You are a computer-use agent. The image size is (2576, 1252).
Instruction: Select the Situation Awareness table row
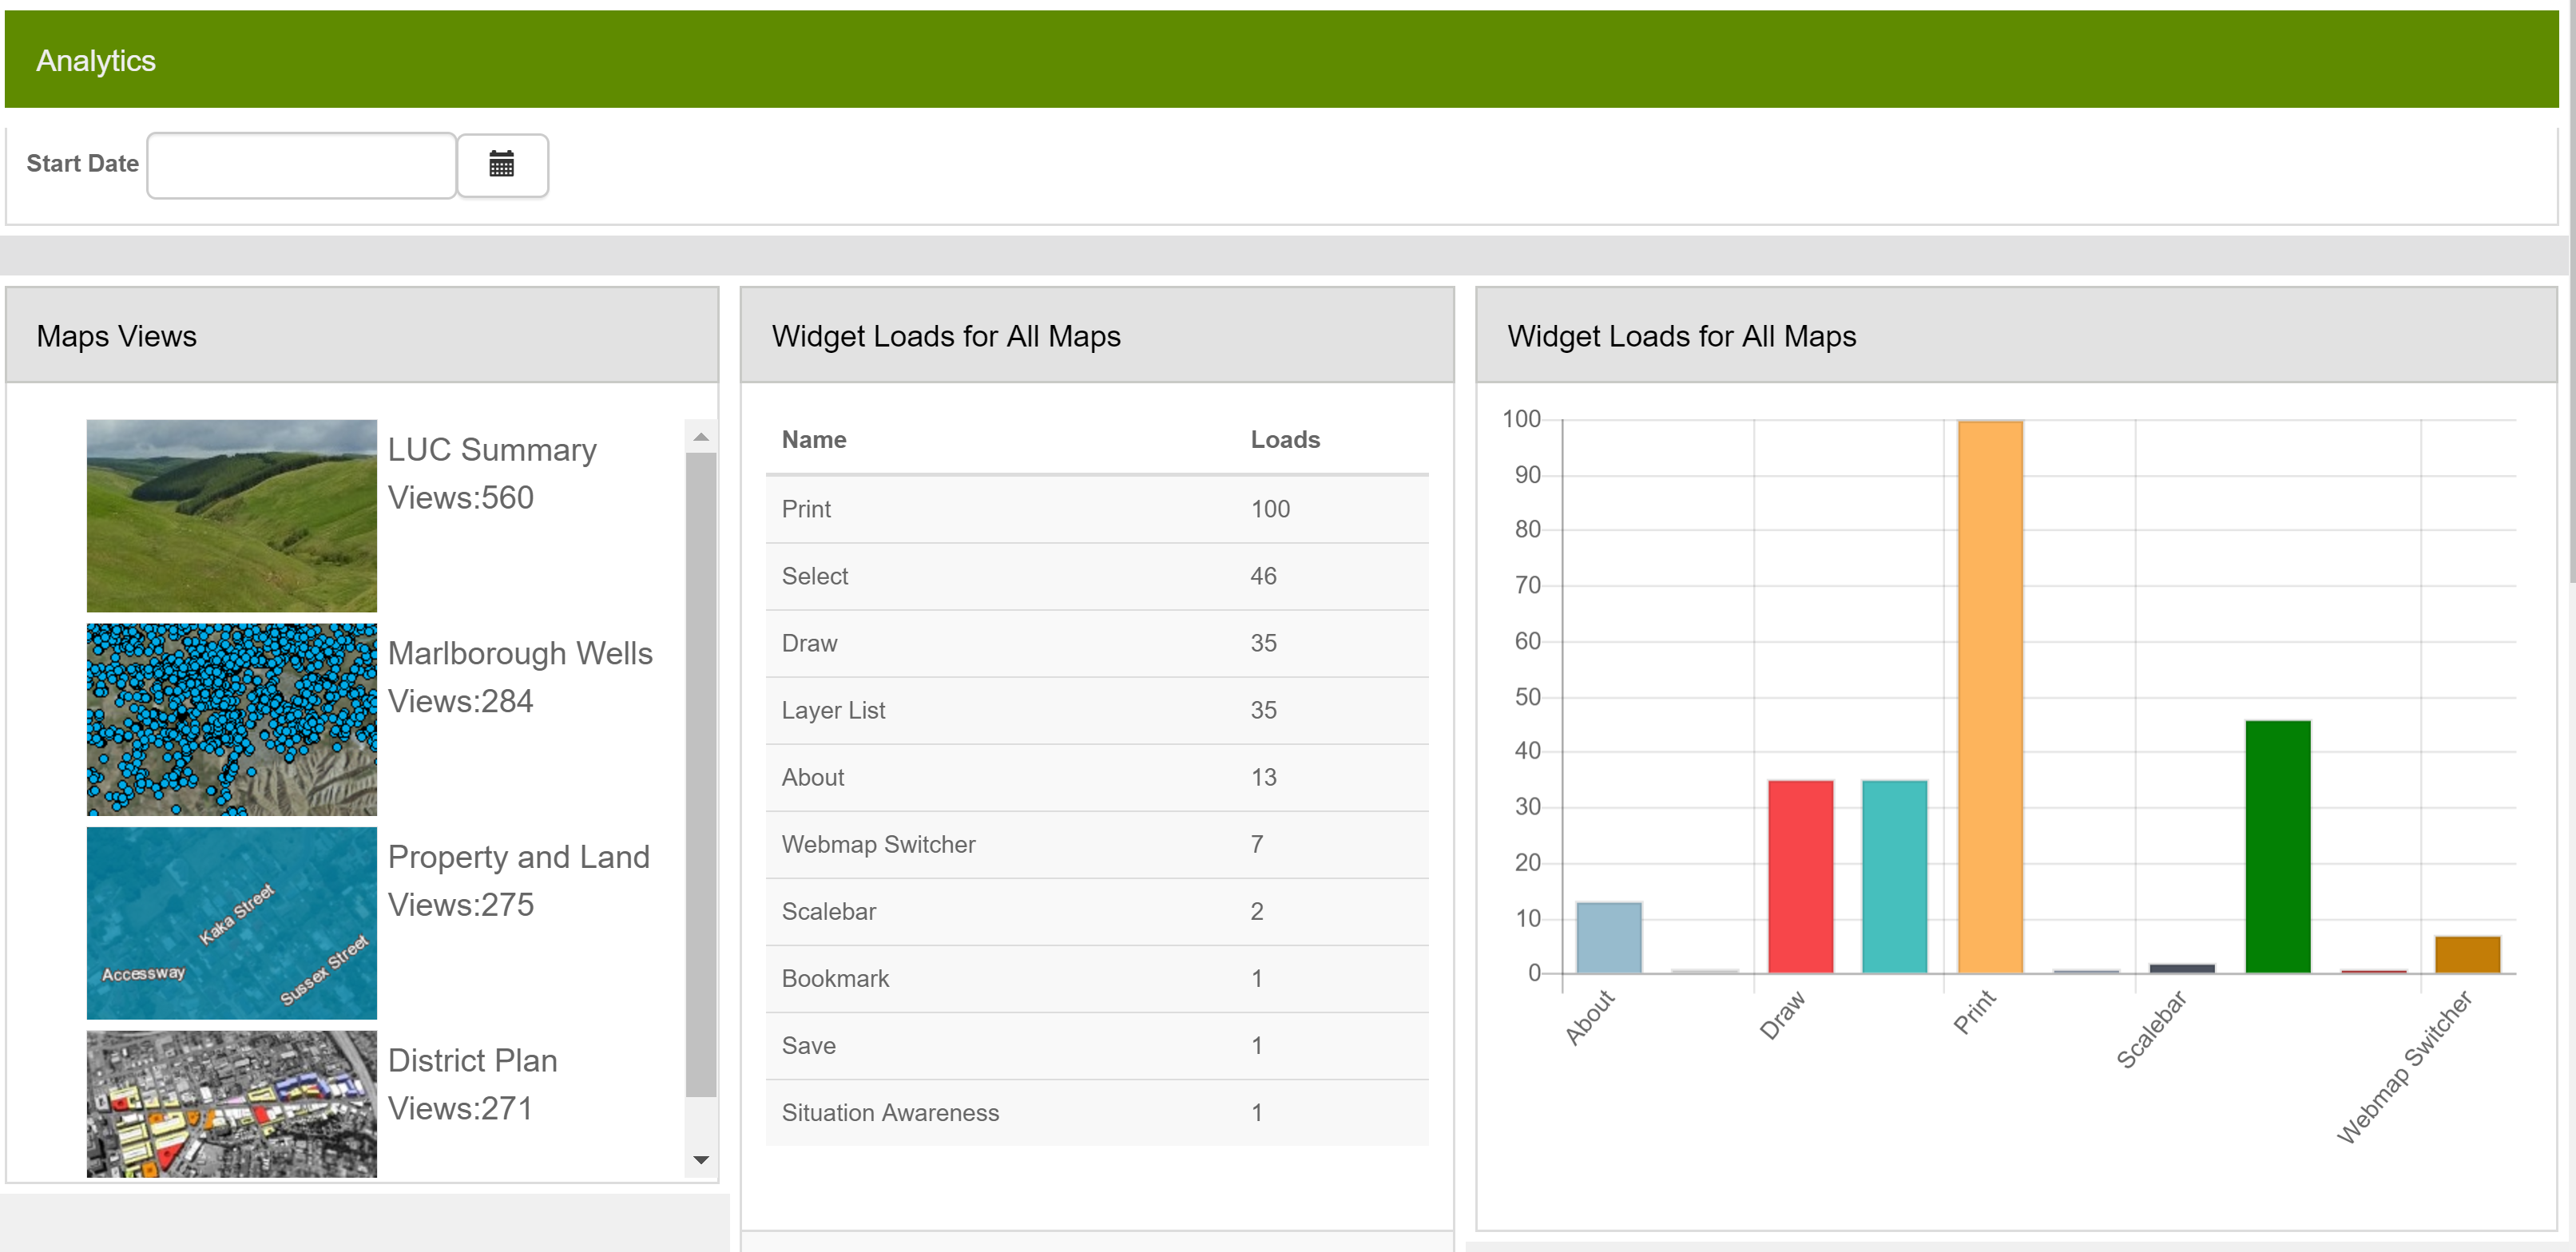click(x=1096, y=1112)
